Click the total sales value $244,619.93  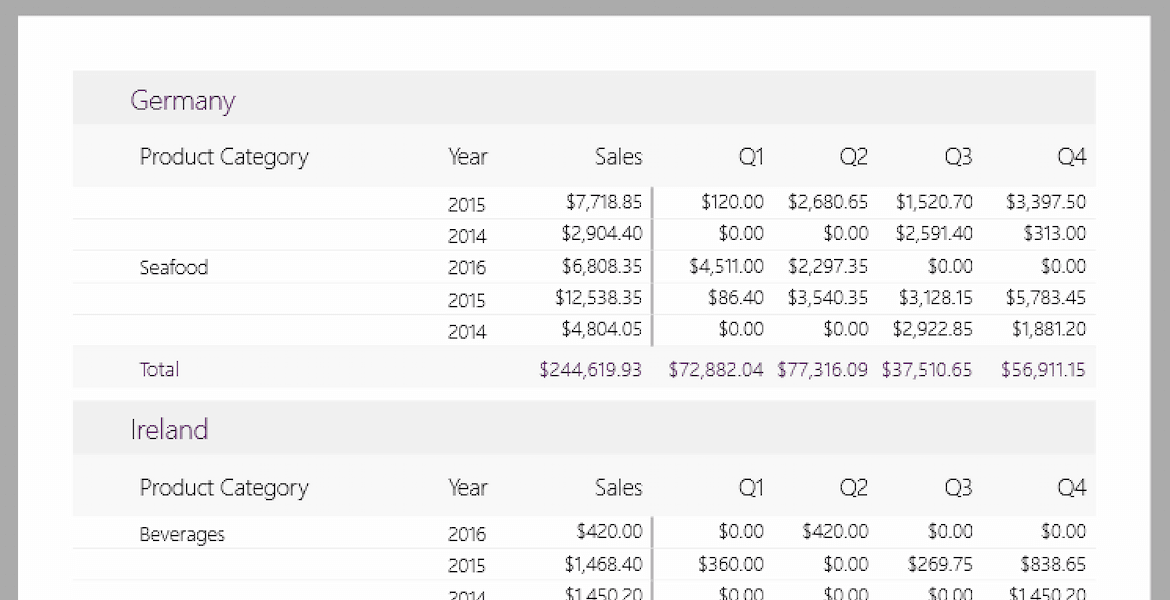click(x=590, y=369)
